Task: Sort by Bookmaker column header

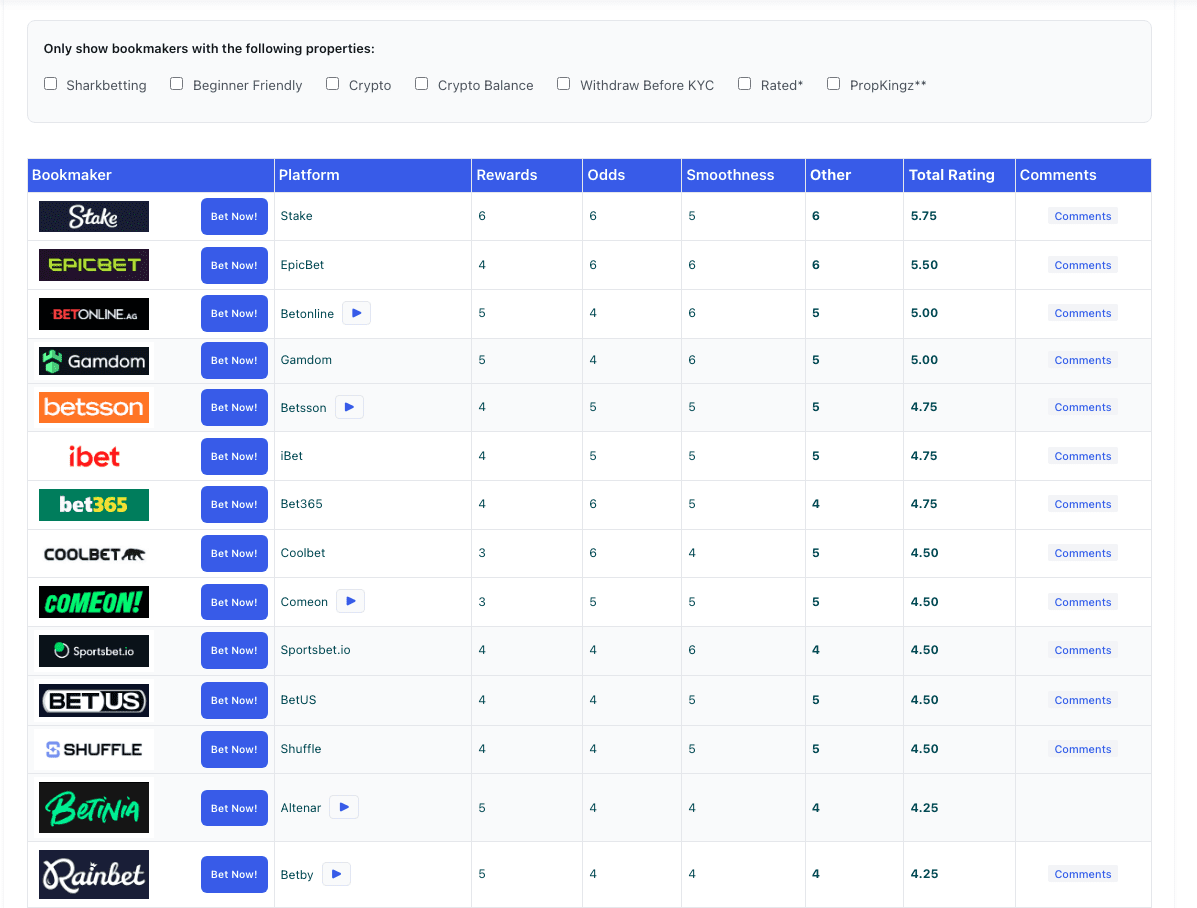Action: tap(150, 175)
